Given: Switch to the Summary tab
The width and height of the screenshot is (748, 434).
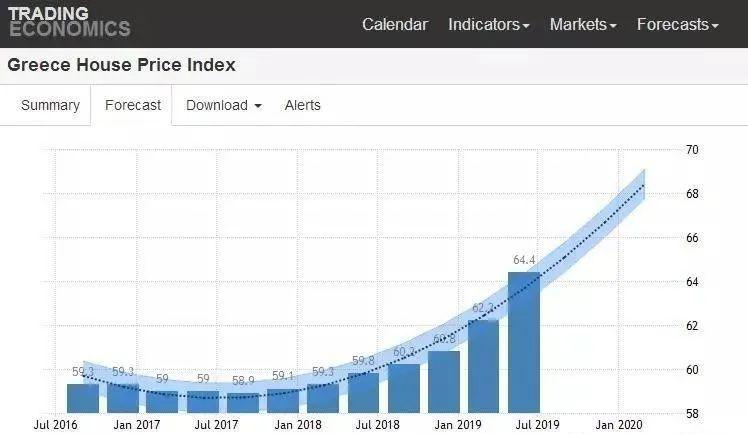Looking at the screenshot, I should [50, 105].
